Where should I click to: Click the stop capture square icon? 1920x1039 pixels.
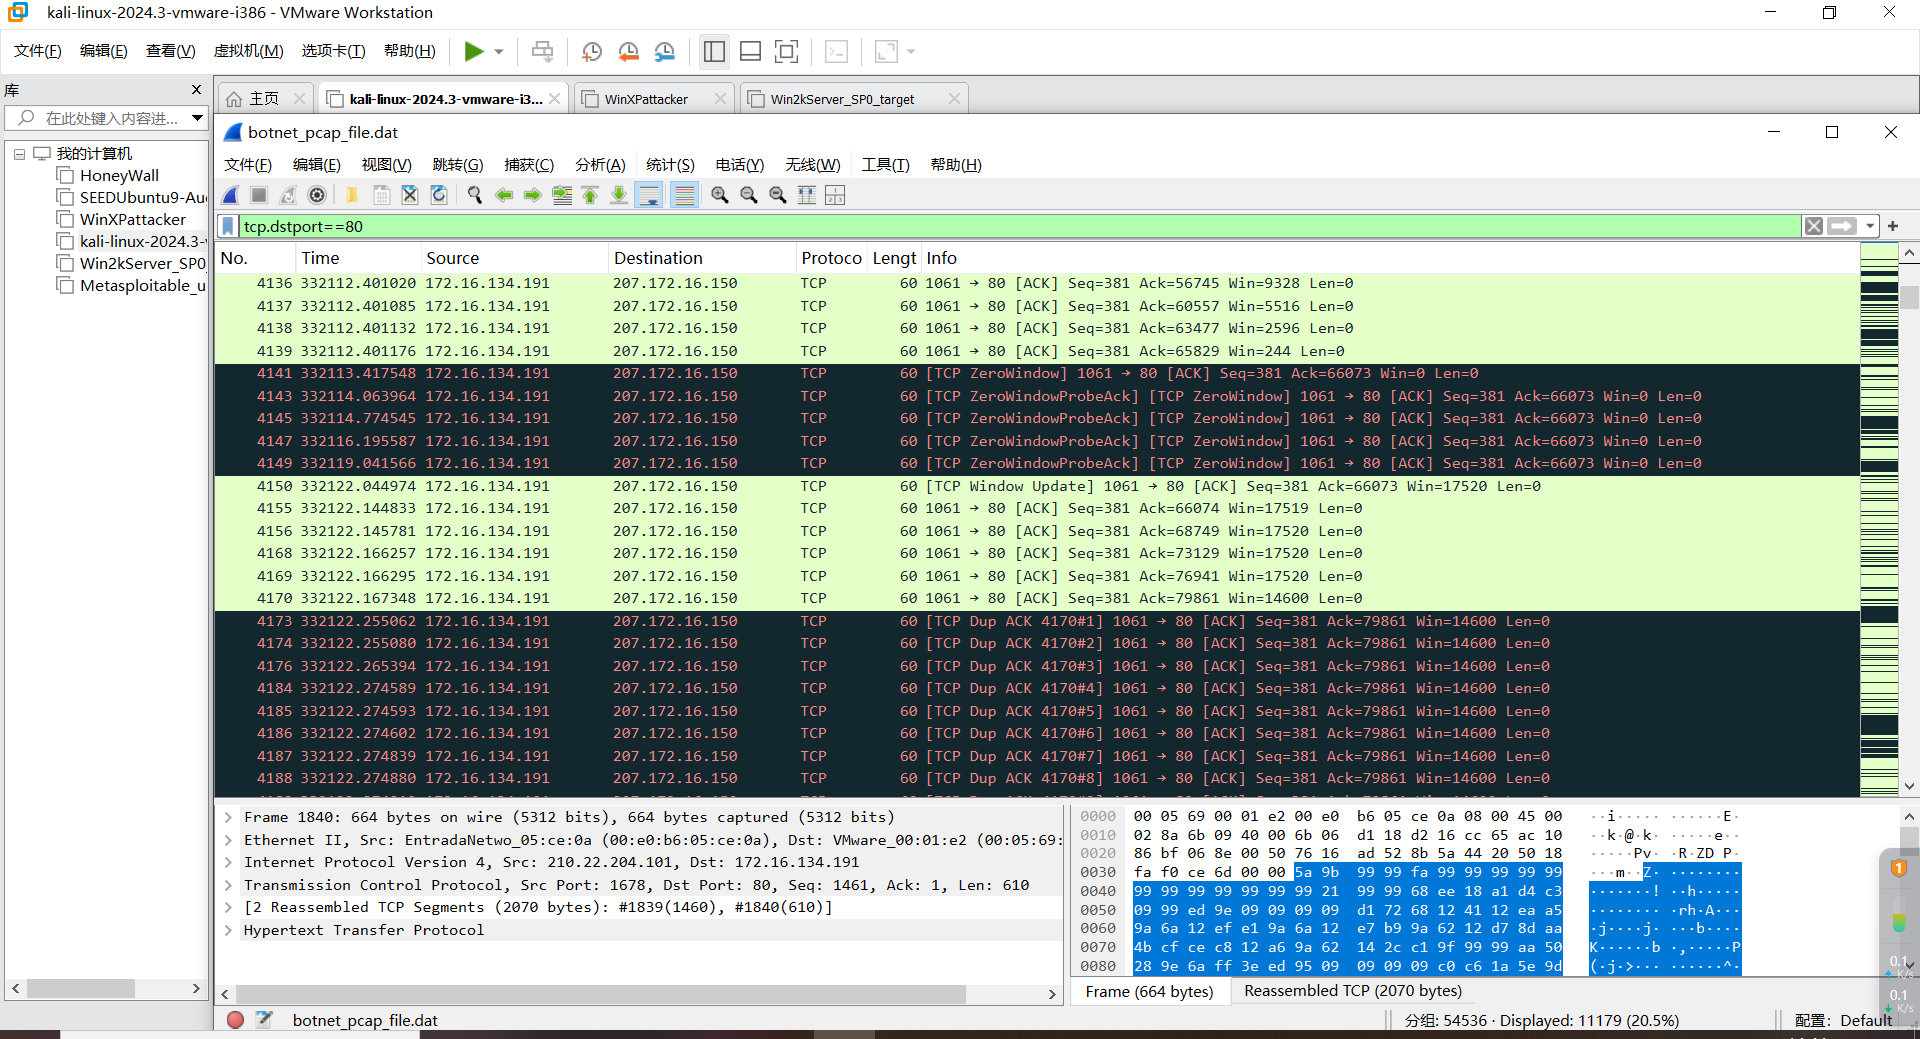pos(259,195)
